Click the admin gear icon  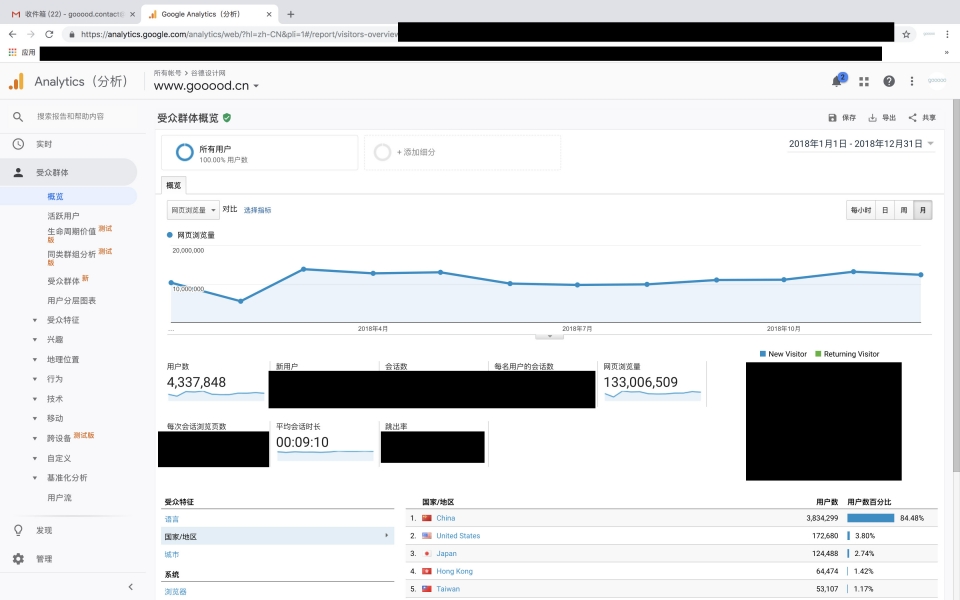pos(18,558)
